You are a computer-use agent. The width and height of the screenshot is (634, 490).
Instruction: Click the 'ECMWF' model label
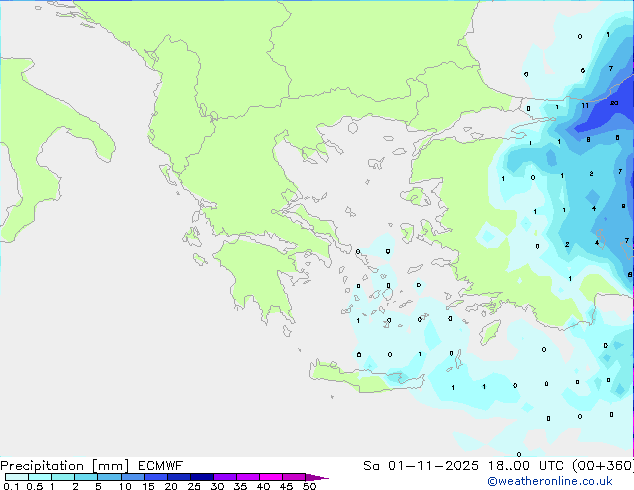(161, 466)
